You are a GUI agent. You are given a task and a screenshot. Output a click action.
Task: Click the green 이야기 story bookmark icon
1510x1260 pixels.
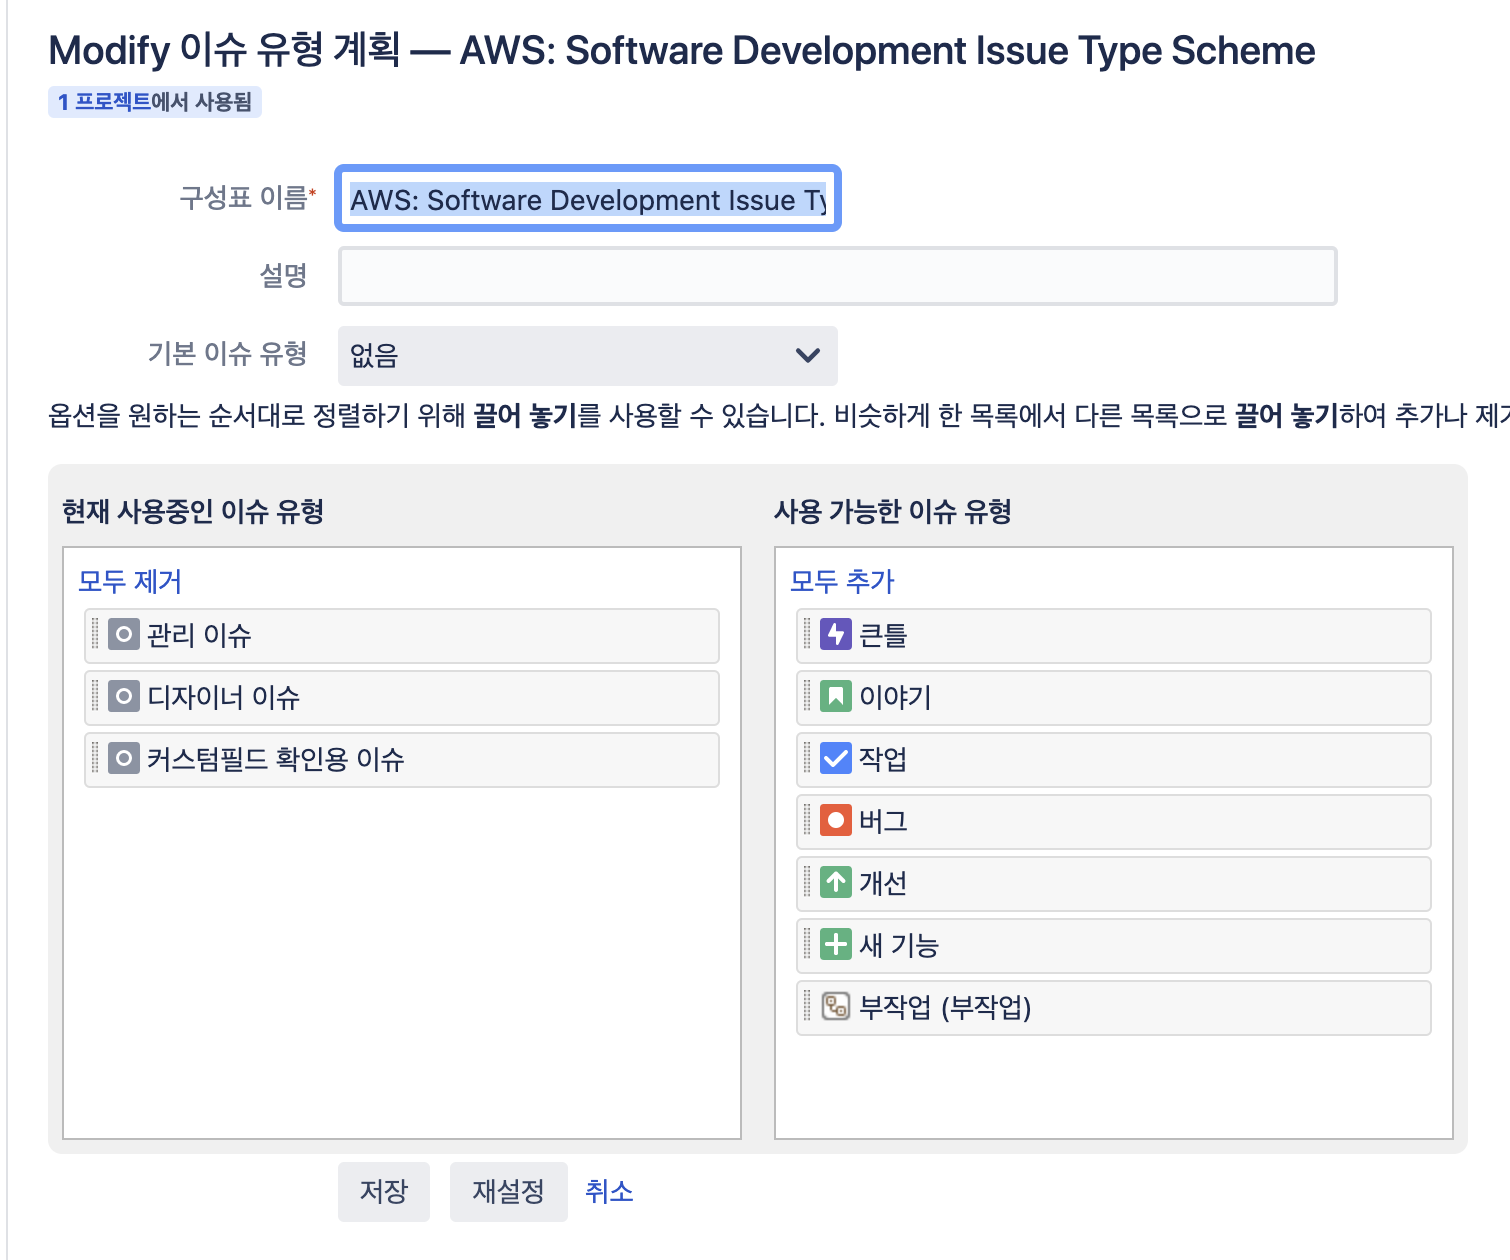(x=836, y=696)
